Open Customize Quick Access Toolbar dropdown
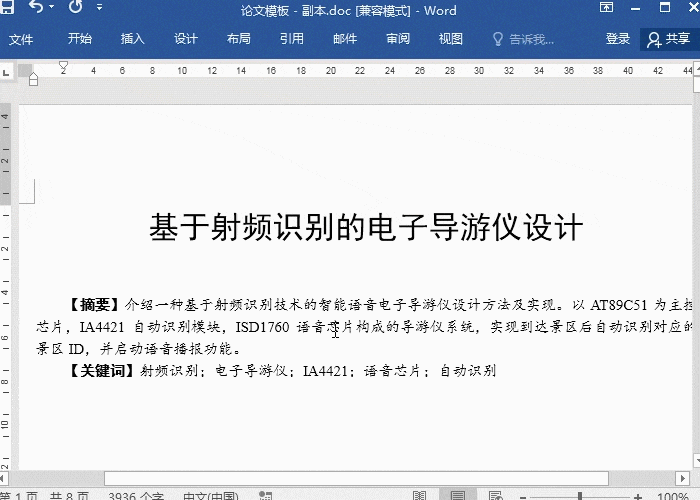700x500 pixels. [x=100, y=7]
